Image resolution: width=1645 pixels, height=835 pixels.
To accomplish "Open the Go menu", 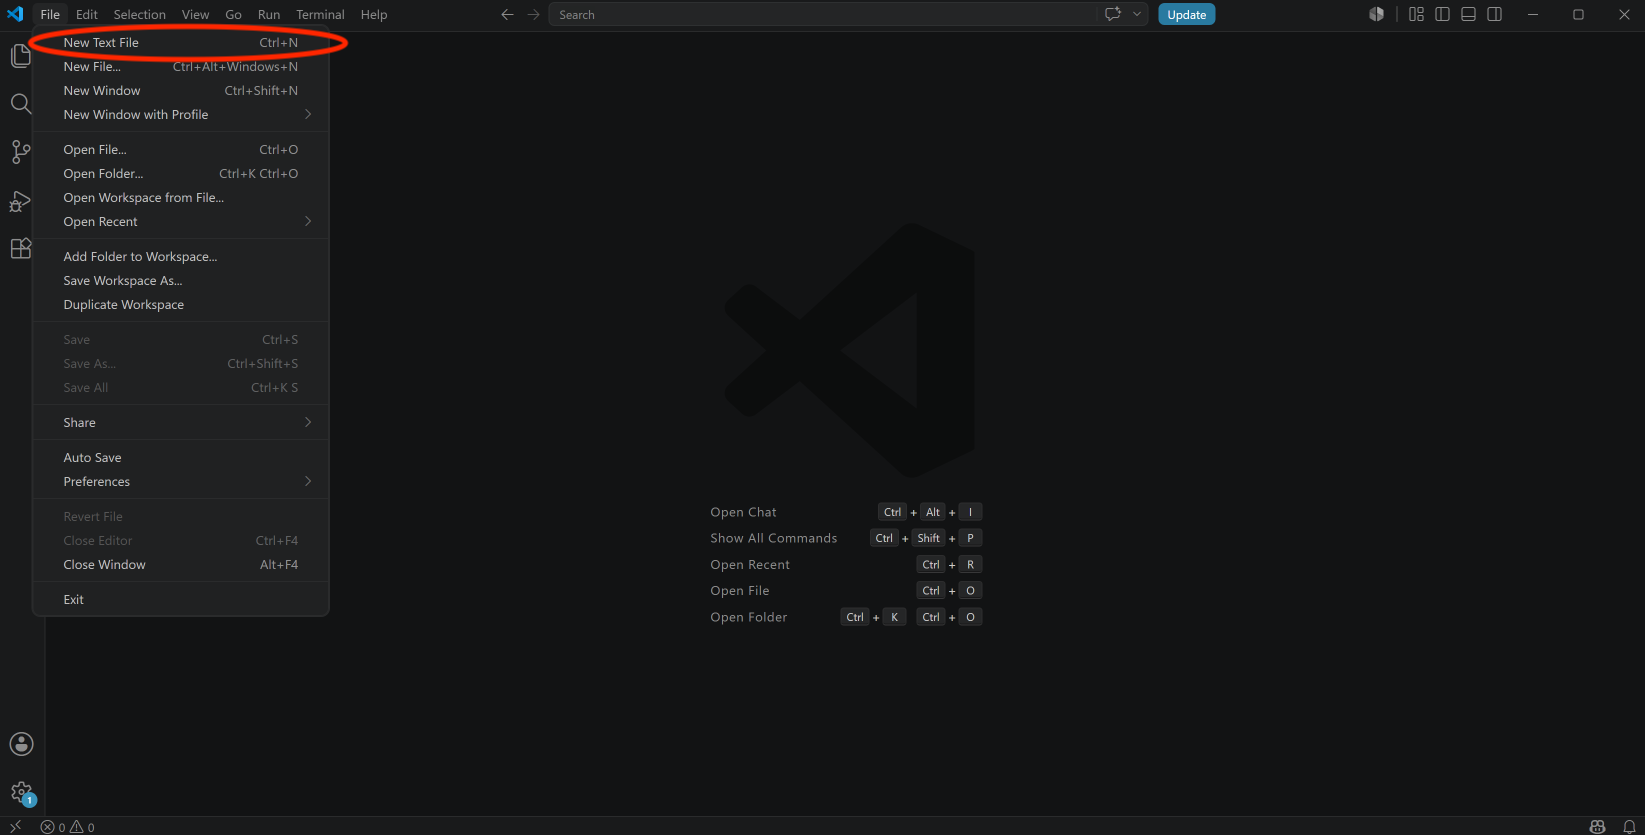I will [233, 14].
